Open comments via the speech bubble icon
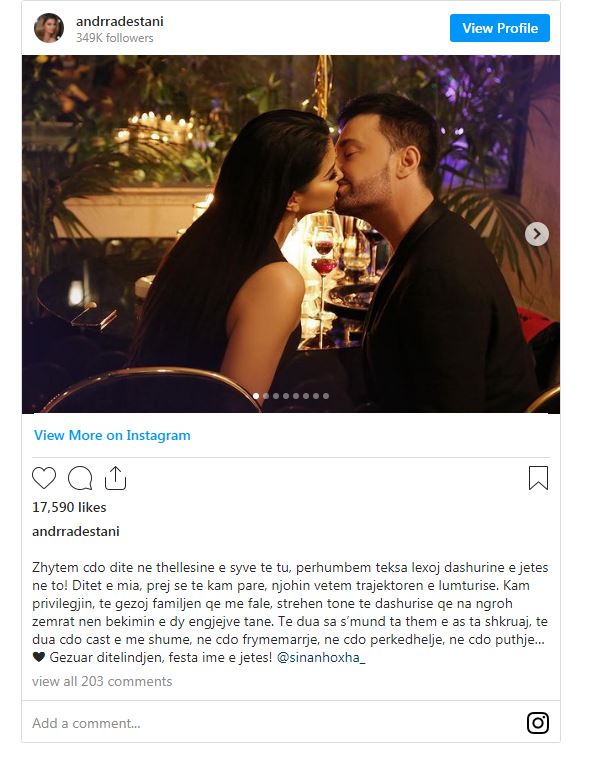 click(x=80, y=478)
